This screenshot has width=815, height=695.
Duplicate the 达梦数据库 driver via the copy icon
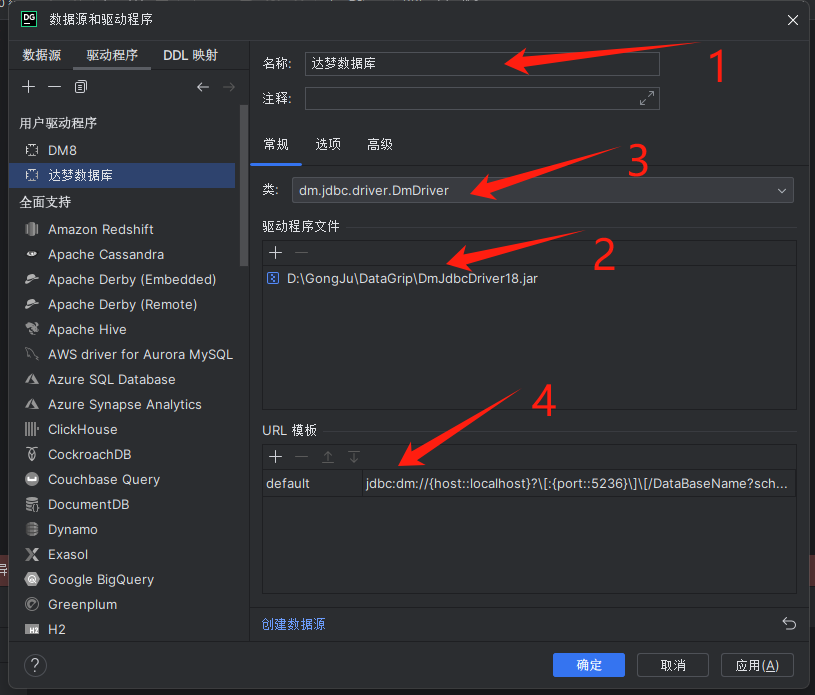[x=83, y=87]
